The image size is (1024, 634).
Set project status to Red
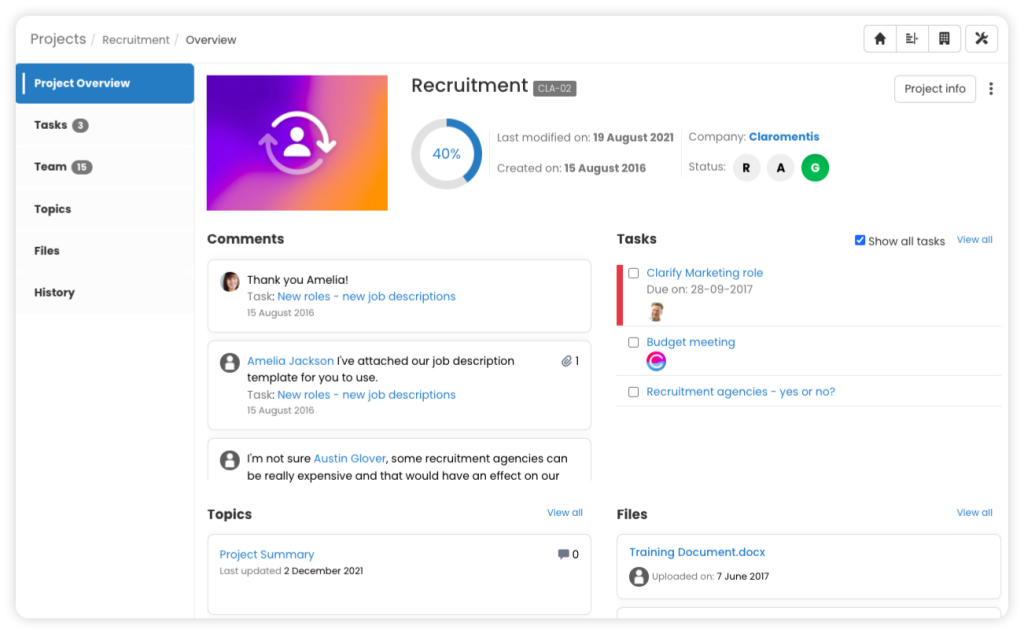746,167
